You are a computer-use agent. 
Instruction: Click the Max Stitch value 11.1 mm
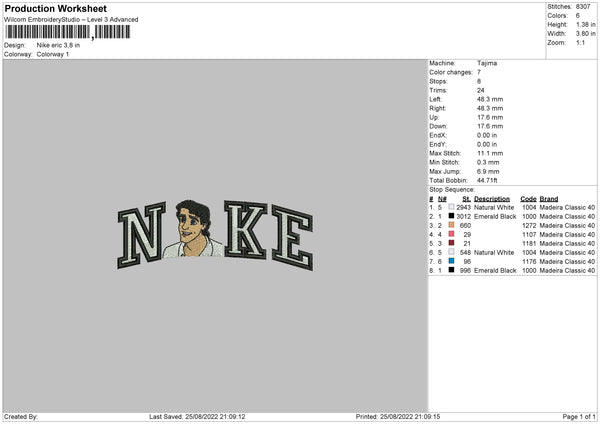click(x=490, y=153)
